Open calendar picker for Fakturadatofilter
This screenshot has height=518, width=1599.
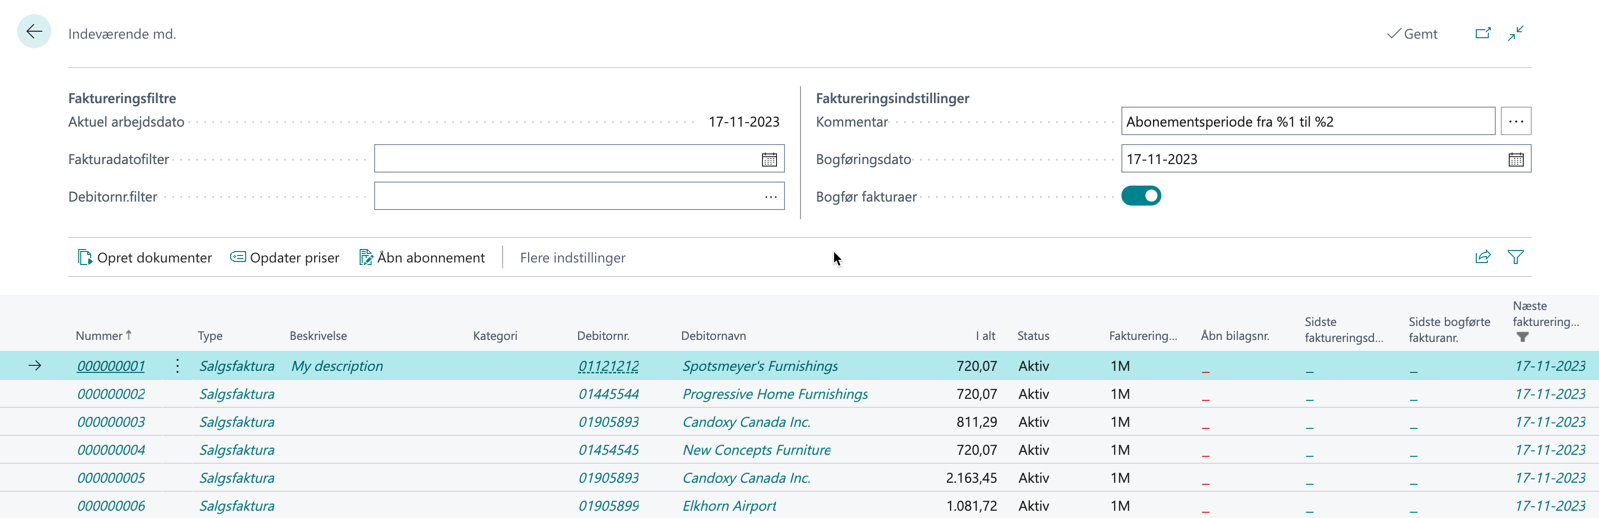pyautogui.click(x=769, y=159)
